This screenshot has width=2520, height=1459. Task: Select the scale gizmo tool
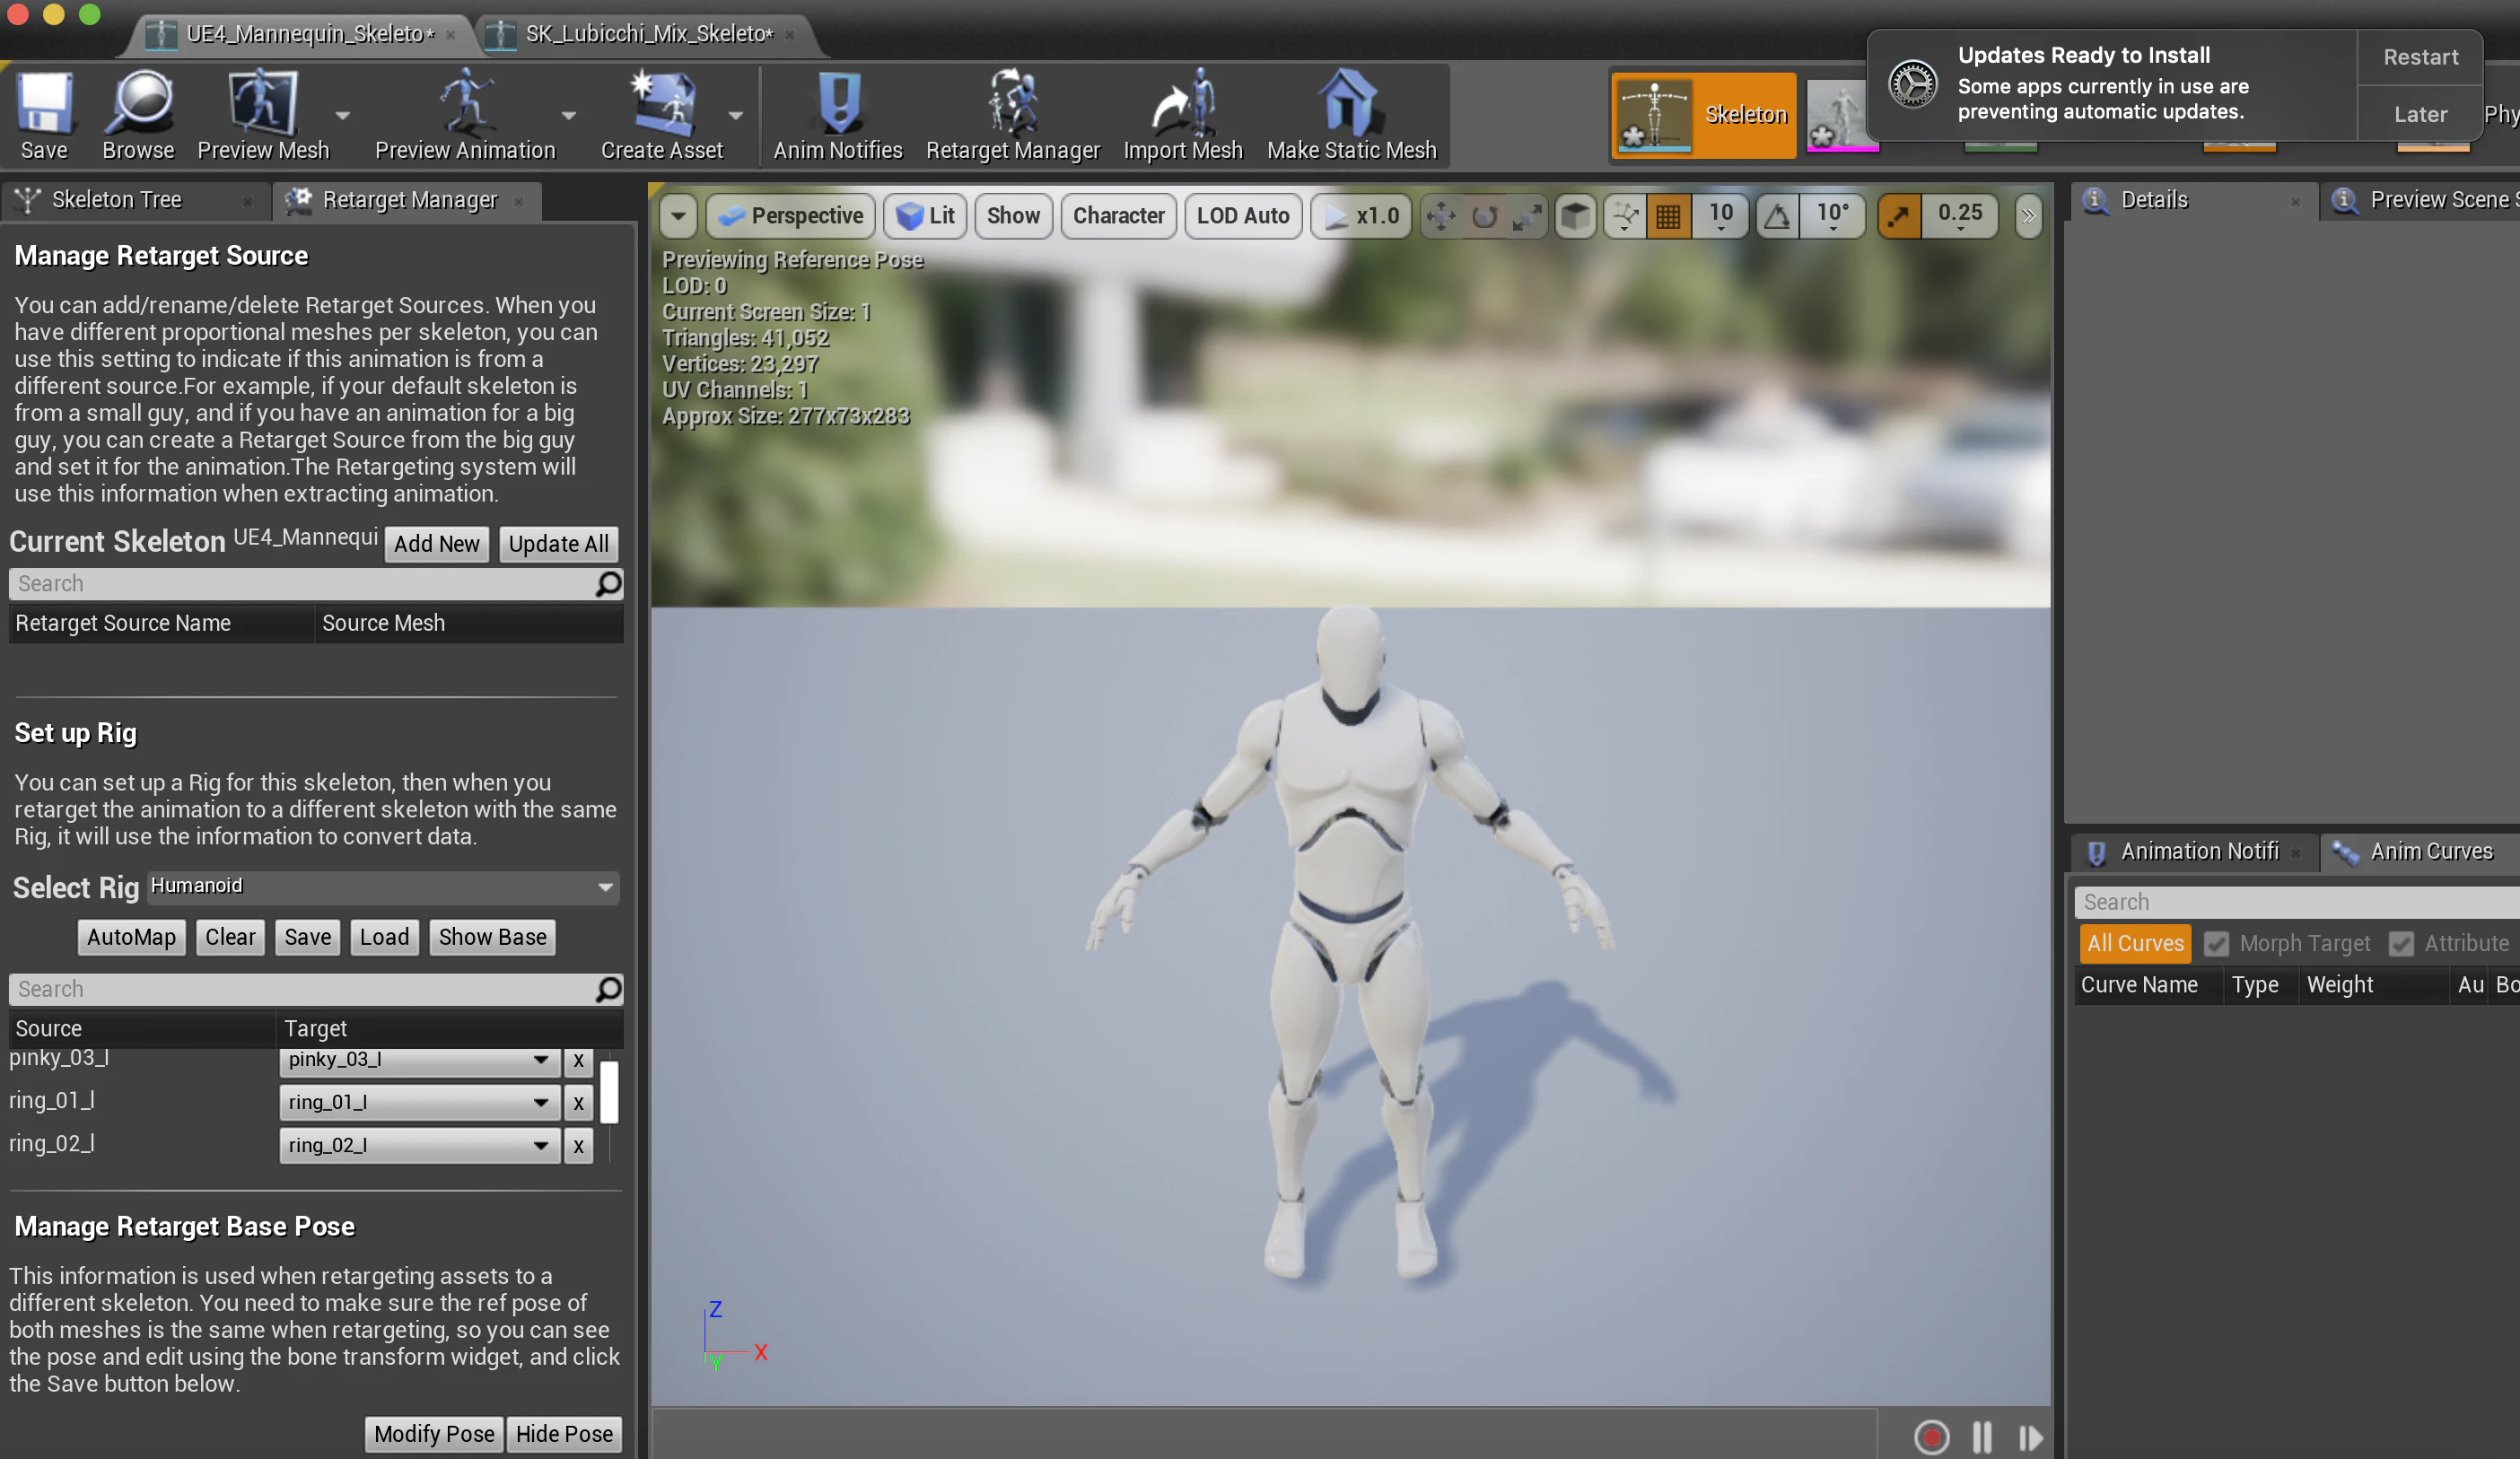1527,216
